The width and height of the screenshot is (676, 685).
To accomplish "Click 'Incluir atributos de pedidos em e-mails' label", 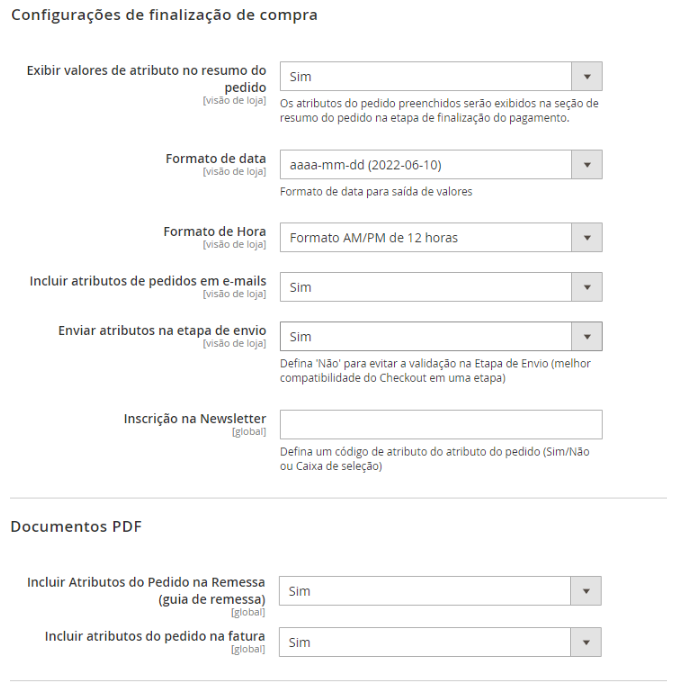I will click(148, 281).
